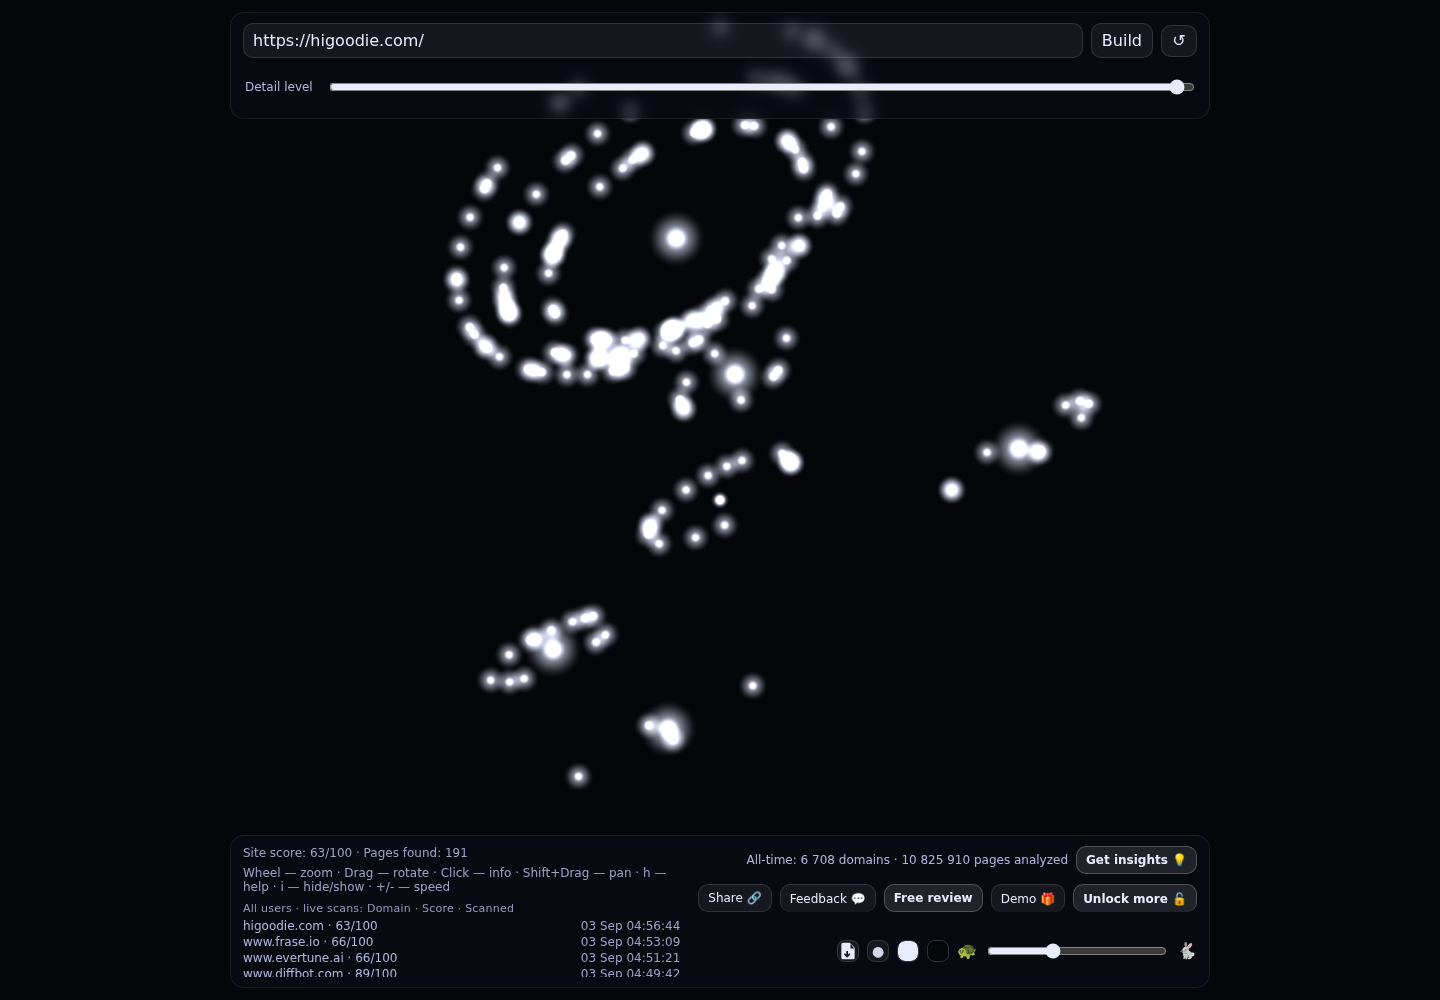This screenshot has height=1000, width=1440.
Task: Click the 03 Sep 04:51:21 timestamp
Action: click(x=630, y=958)
